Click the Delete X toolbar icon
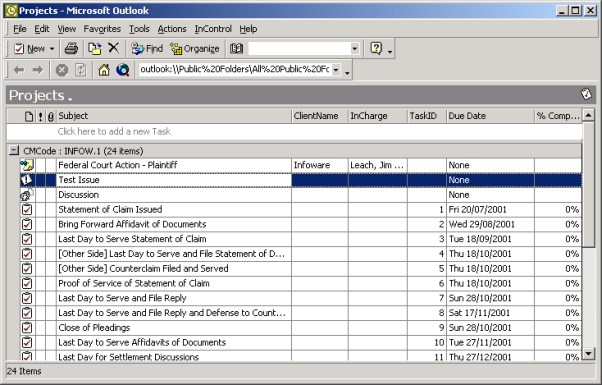The width and height of the screenshot is (602, 385). click(x=113, y=48)
